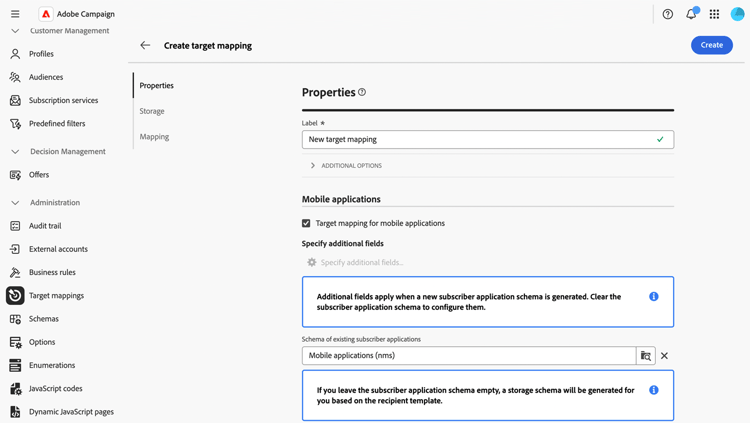Open External accounts link
Screen dimensions: 750x423
(58, 249)
